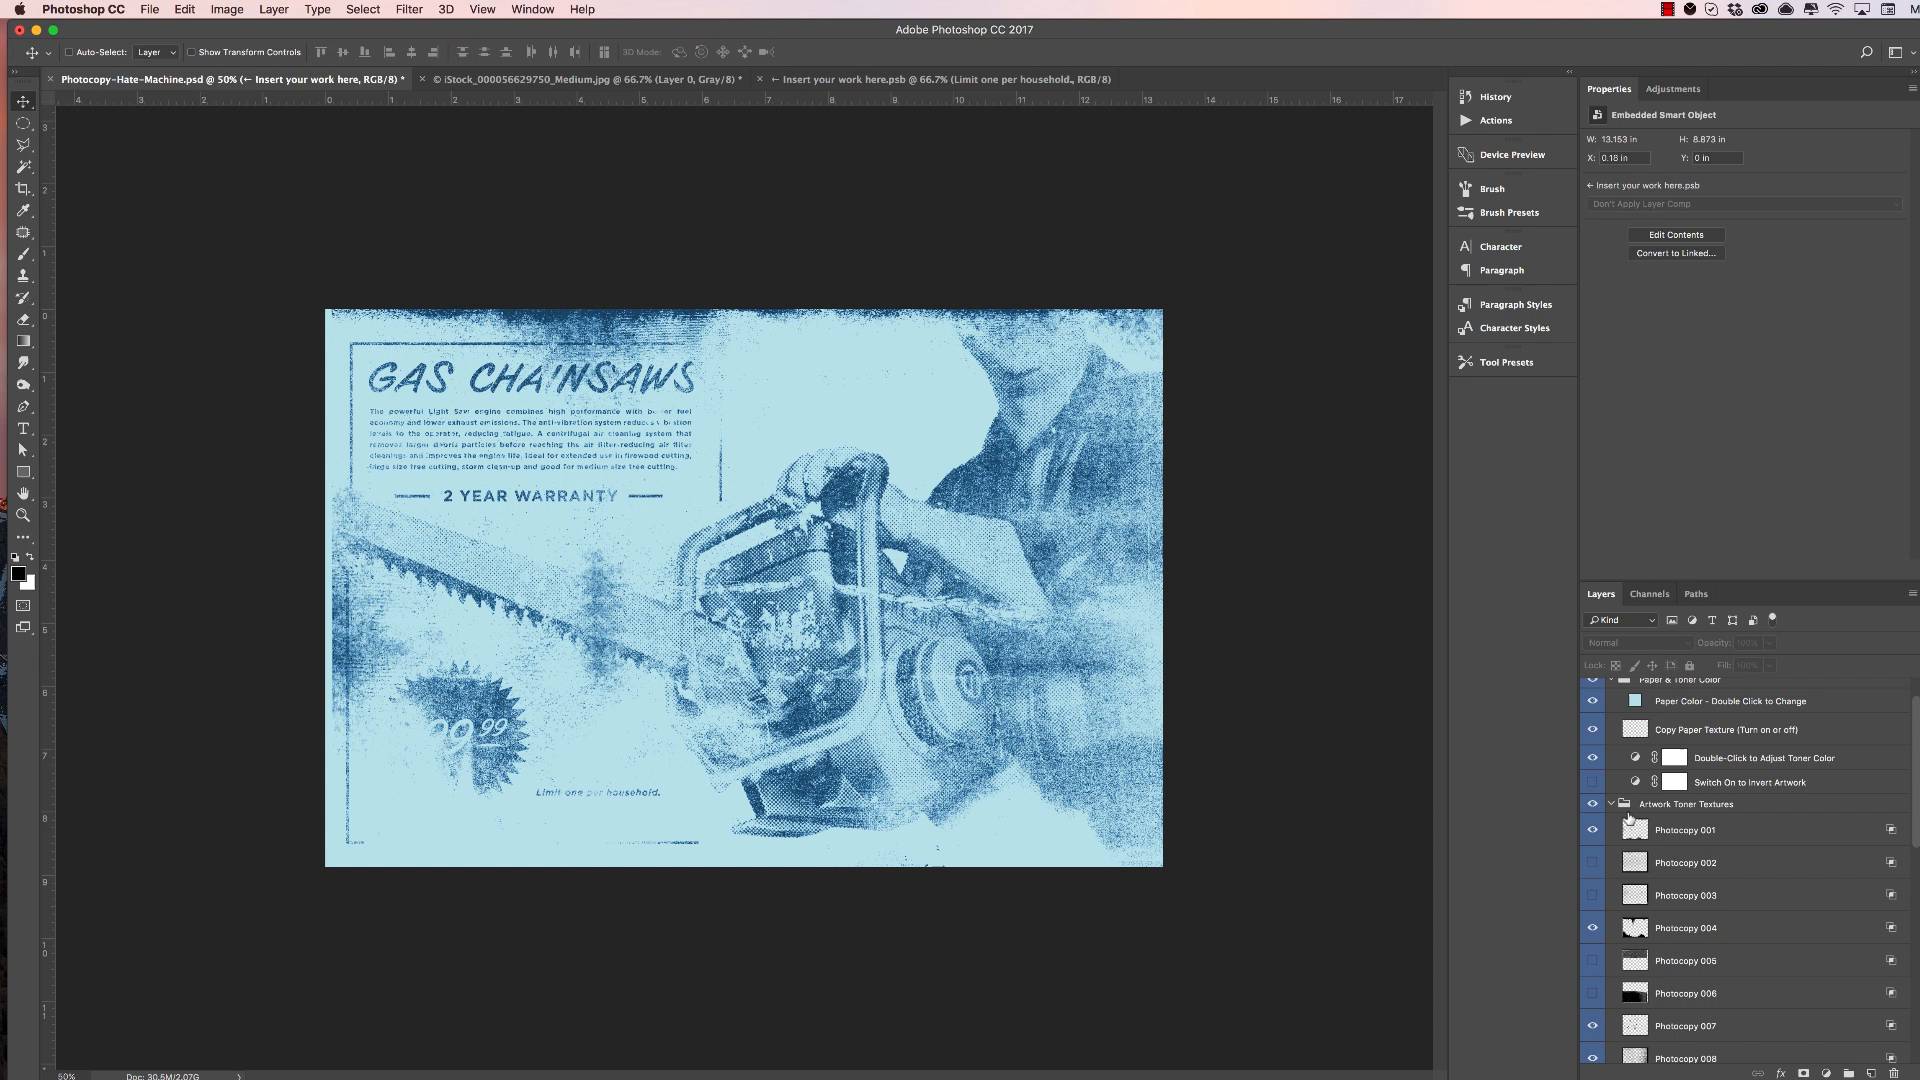
Task: Select the Eyedropper tool
Action: (23, 211)
